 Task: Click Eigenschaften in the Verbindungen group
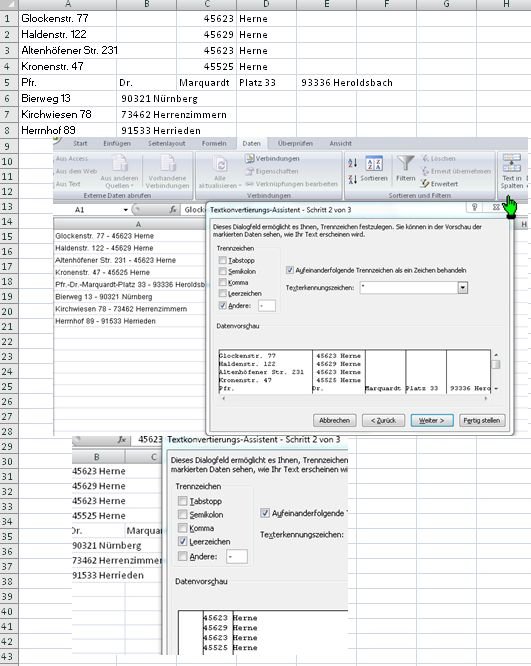tap(272, 171)
